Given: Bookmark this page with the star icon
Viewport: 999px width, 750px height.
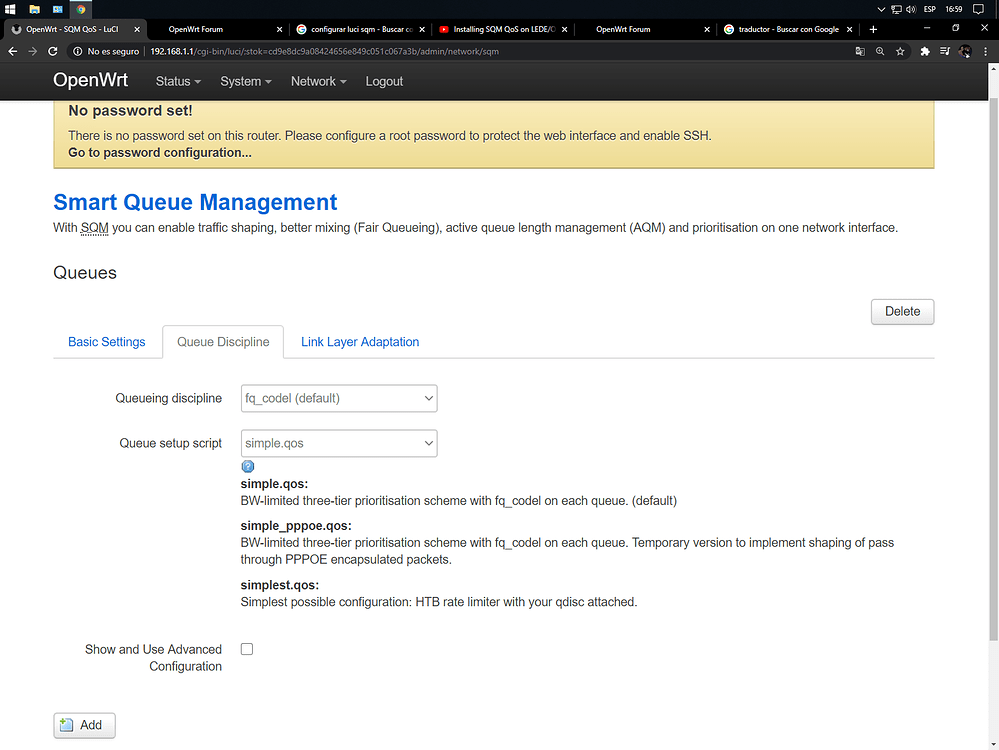Looking at the screenshot, I should click(900, 51).
